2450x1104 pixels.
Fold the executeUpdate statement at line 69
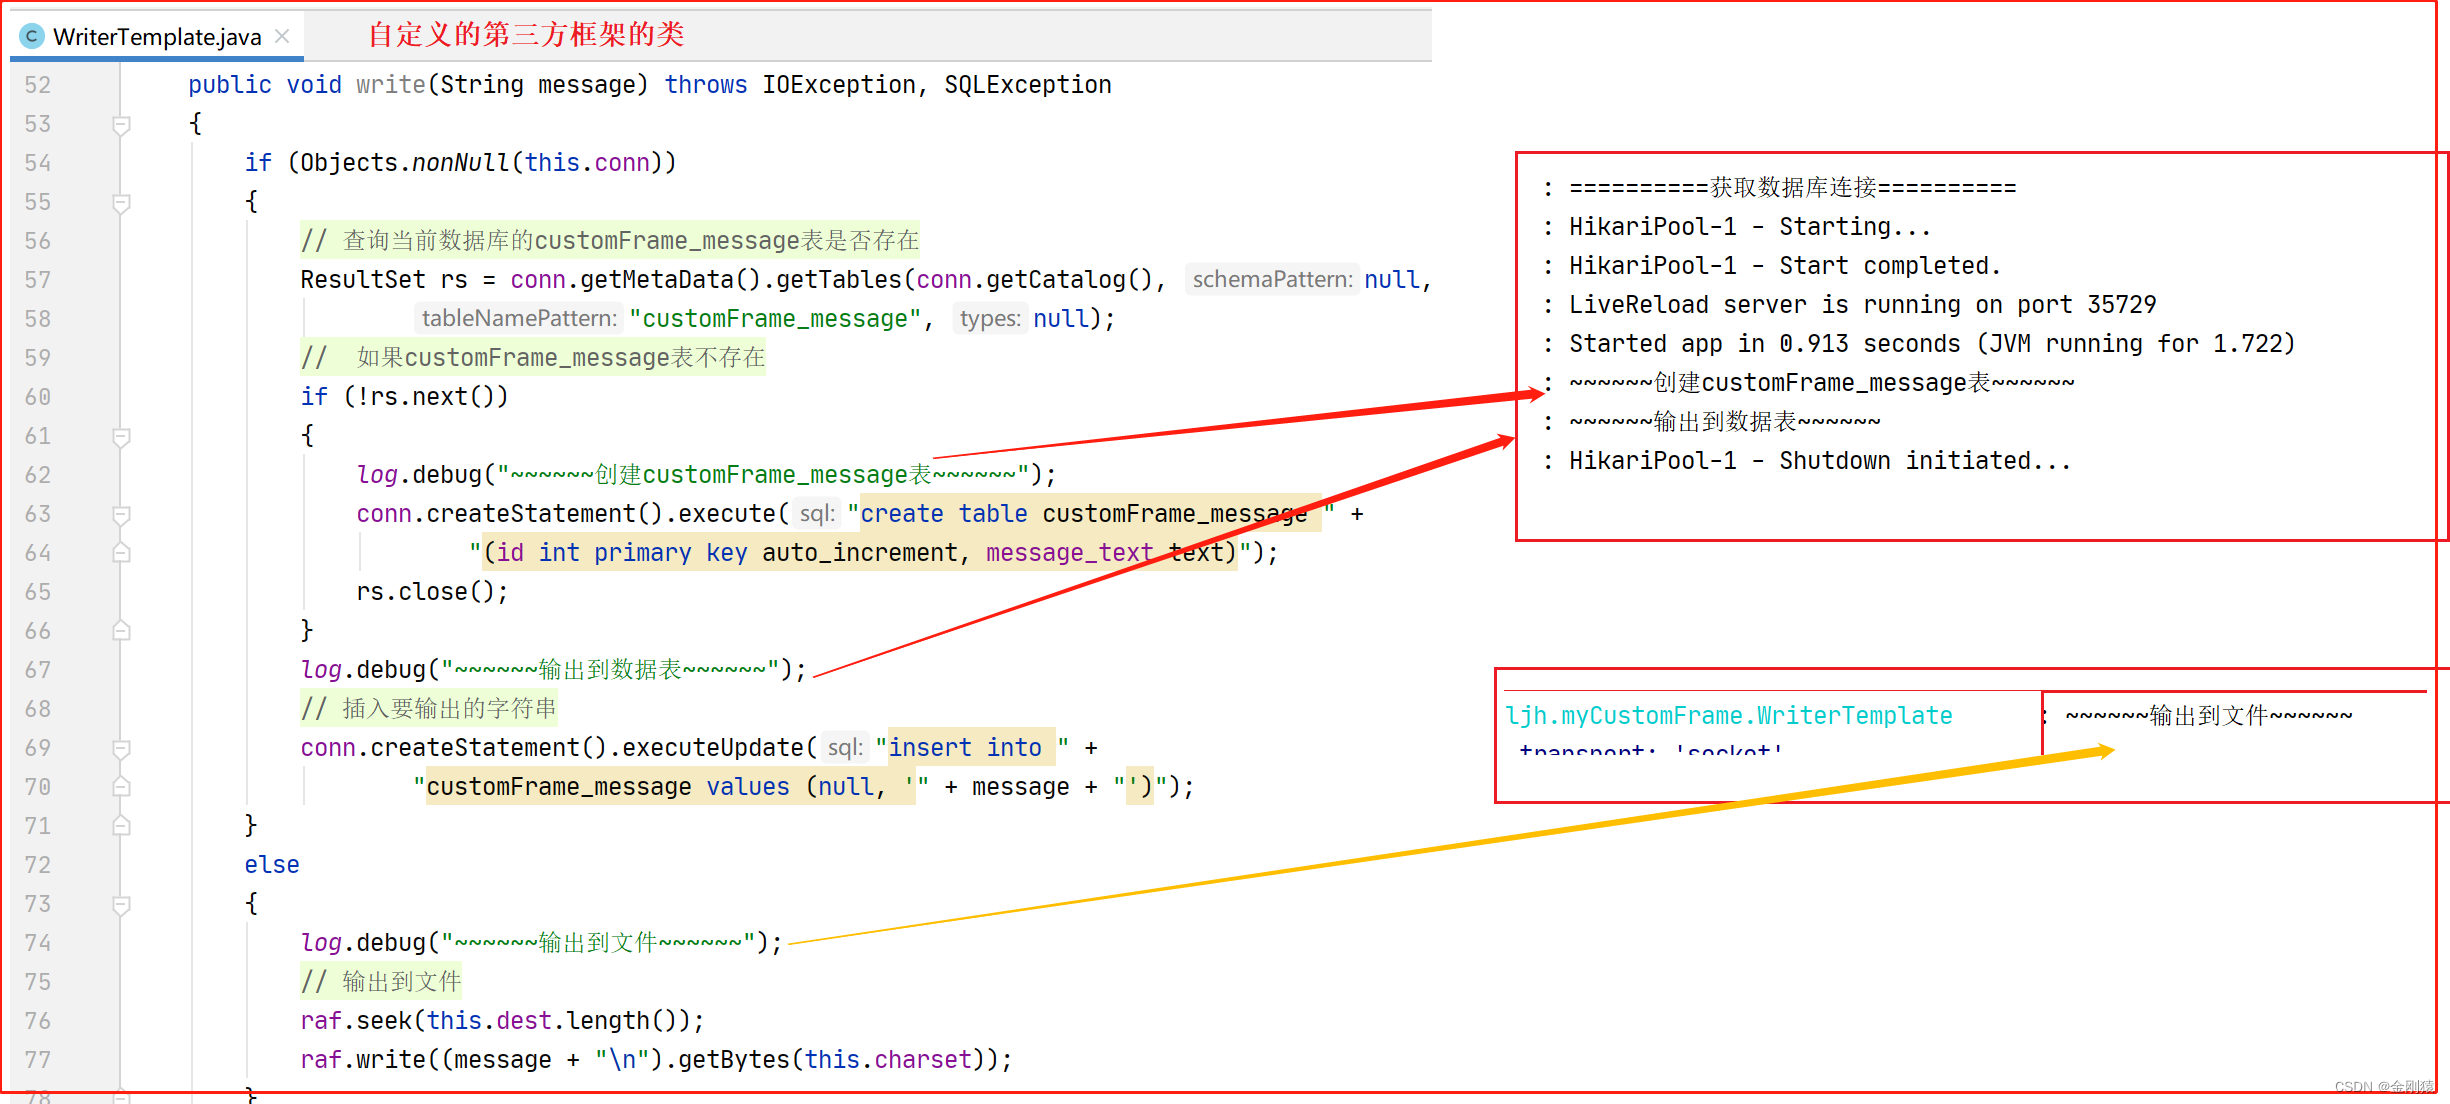[121, 748]
